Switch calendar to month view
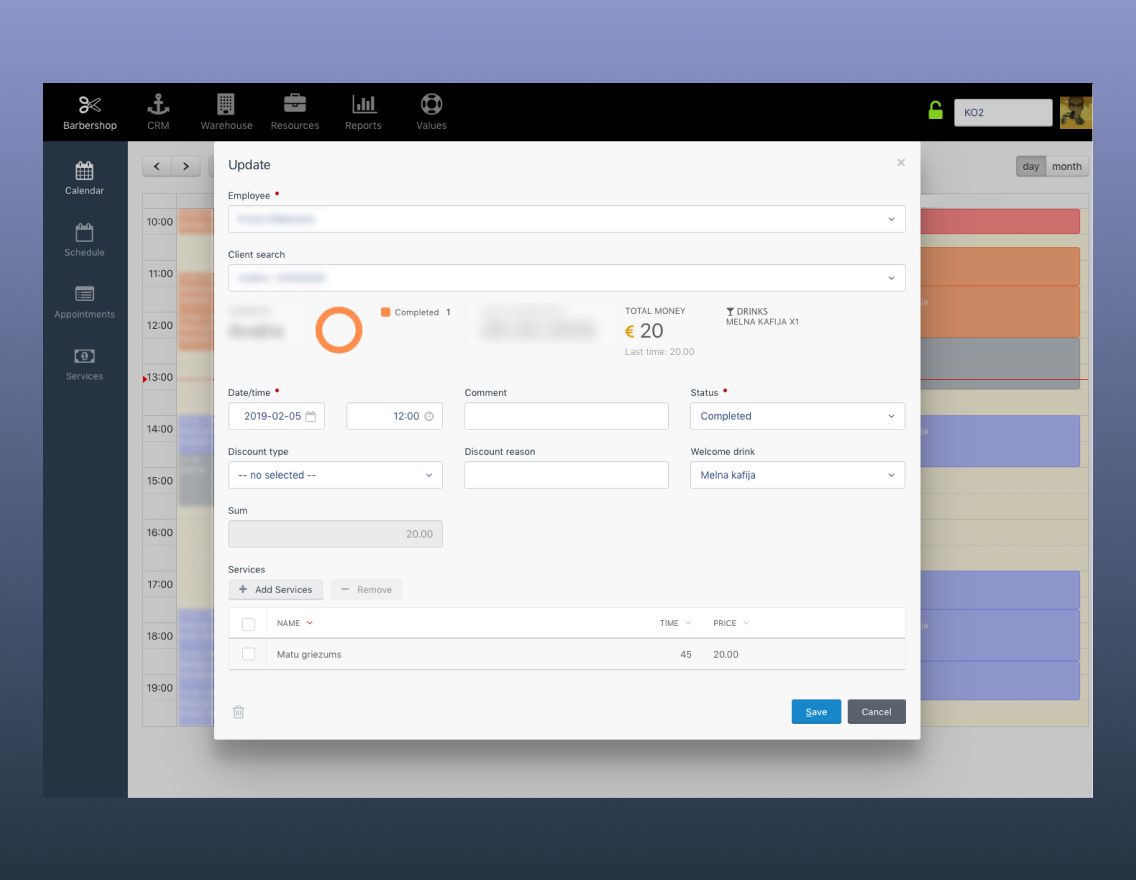Viewport: 1136px width, 880px height. [1066, 167]
